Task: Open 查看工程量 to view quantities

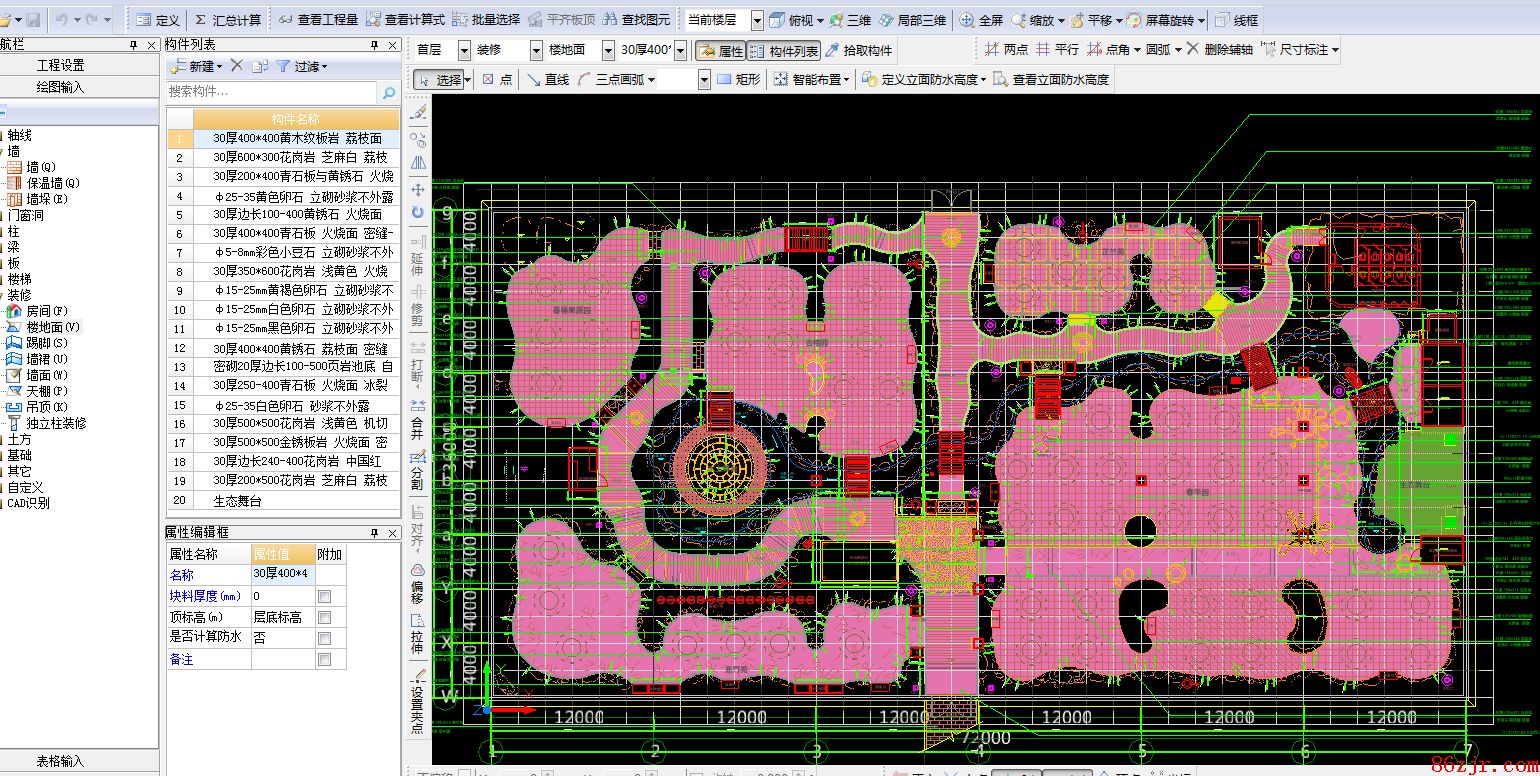Action: pyautogui.click(x=318, y=20)
